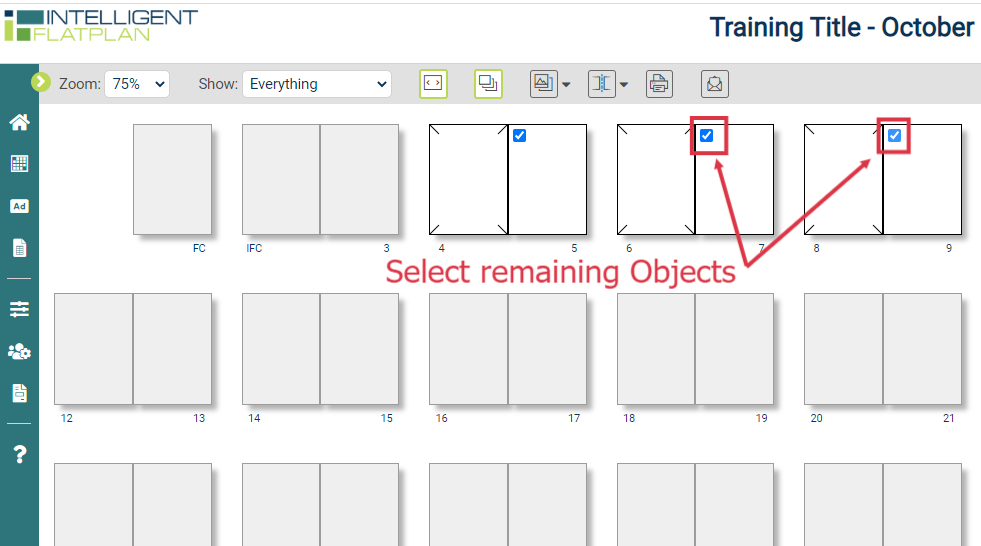Toggle the fit-width view toolbar button

coord(433,84)
